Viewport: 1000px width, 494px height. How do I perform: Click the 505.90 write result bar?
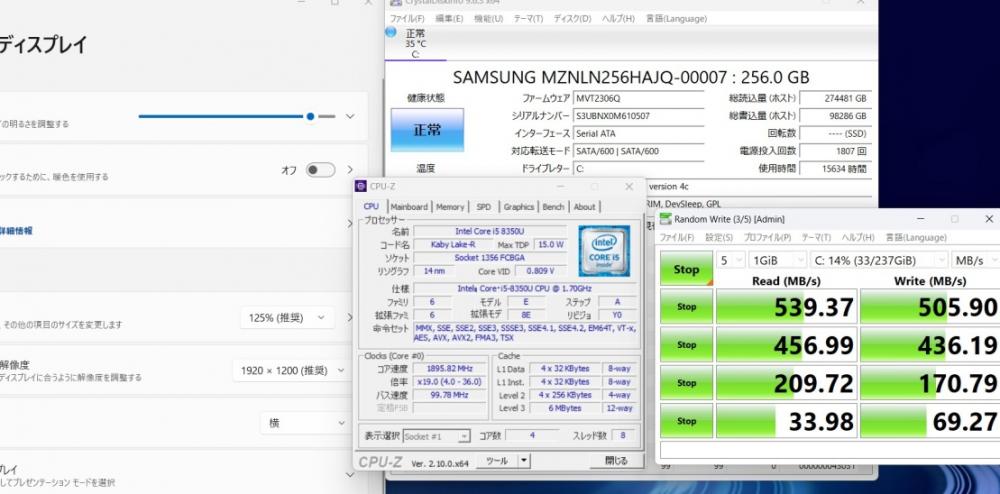point(930,307)
